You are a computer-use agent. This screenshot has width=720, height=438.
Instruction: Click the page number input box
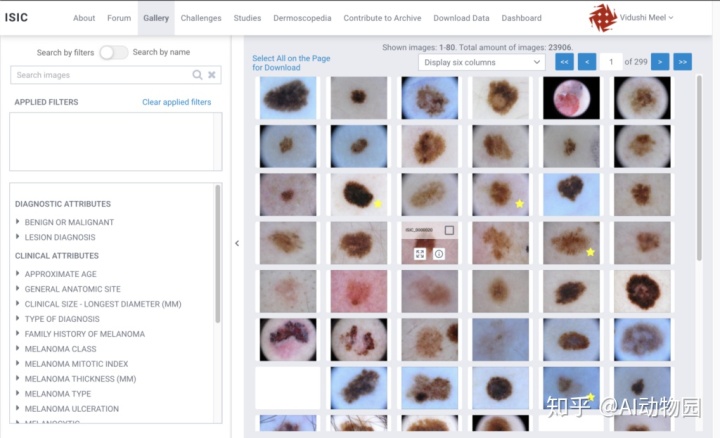(x=611, y=62)
